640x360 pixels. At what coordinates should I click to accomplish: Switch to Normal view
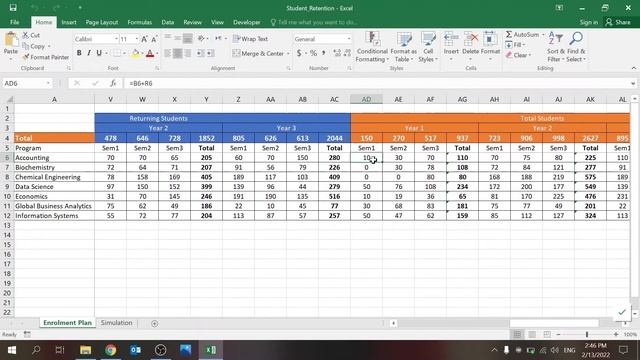(517, 334)
